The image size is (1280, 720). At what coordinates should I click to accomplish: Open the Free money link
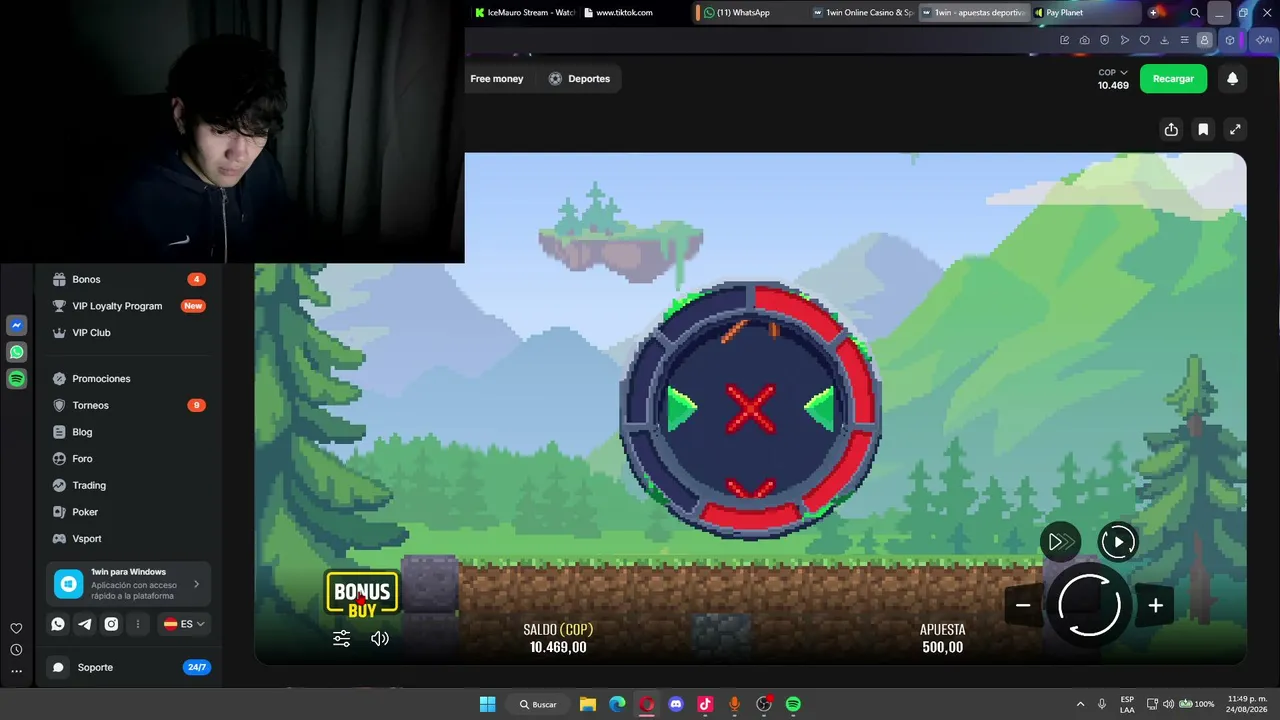(x=497, y=79)
